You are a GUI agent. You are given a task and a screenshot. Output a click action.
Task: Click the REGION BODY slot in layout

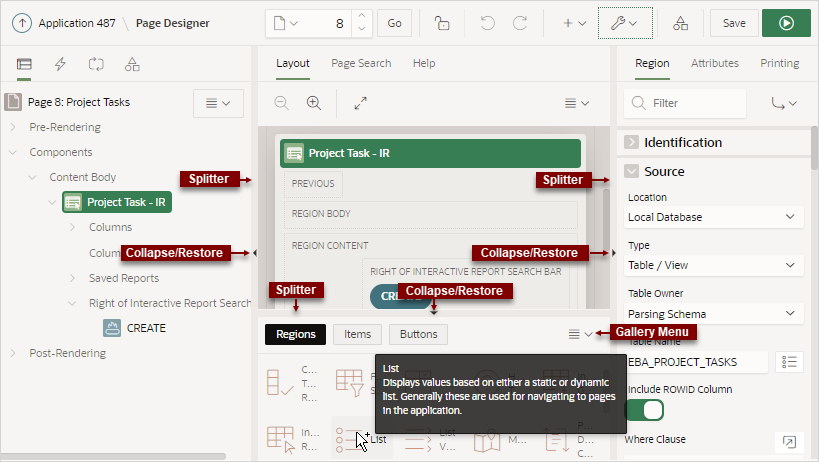[x=431, y=214]
